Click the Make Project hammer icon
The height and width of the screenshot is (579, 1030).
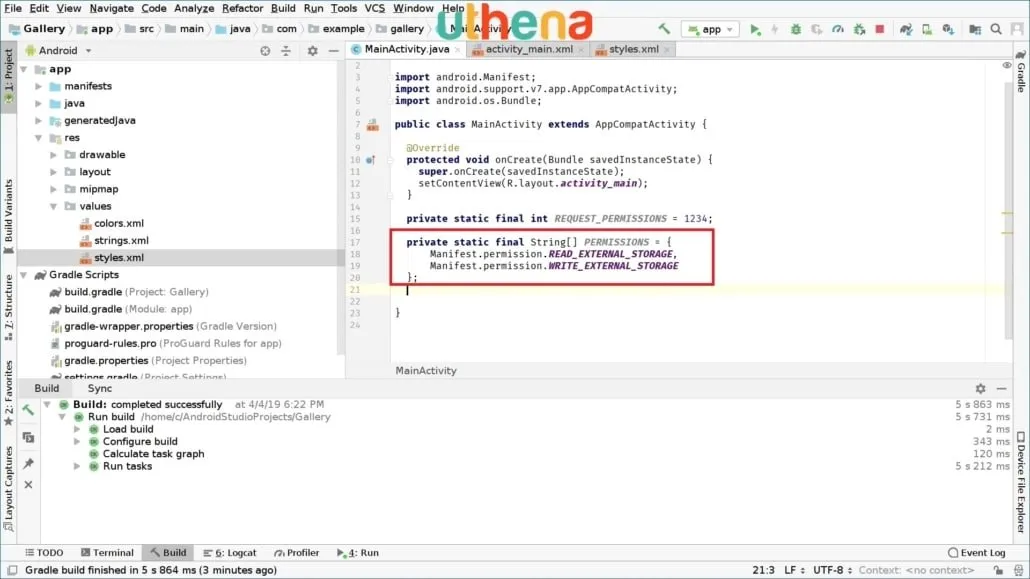(664, 29)
